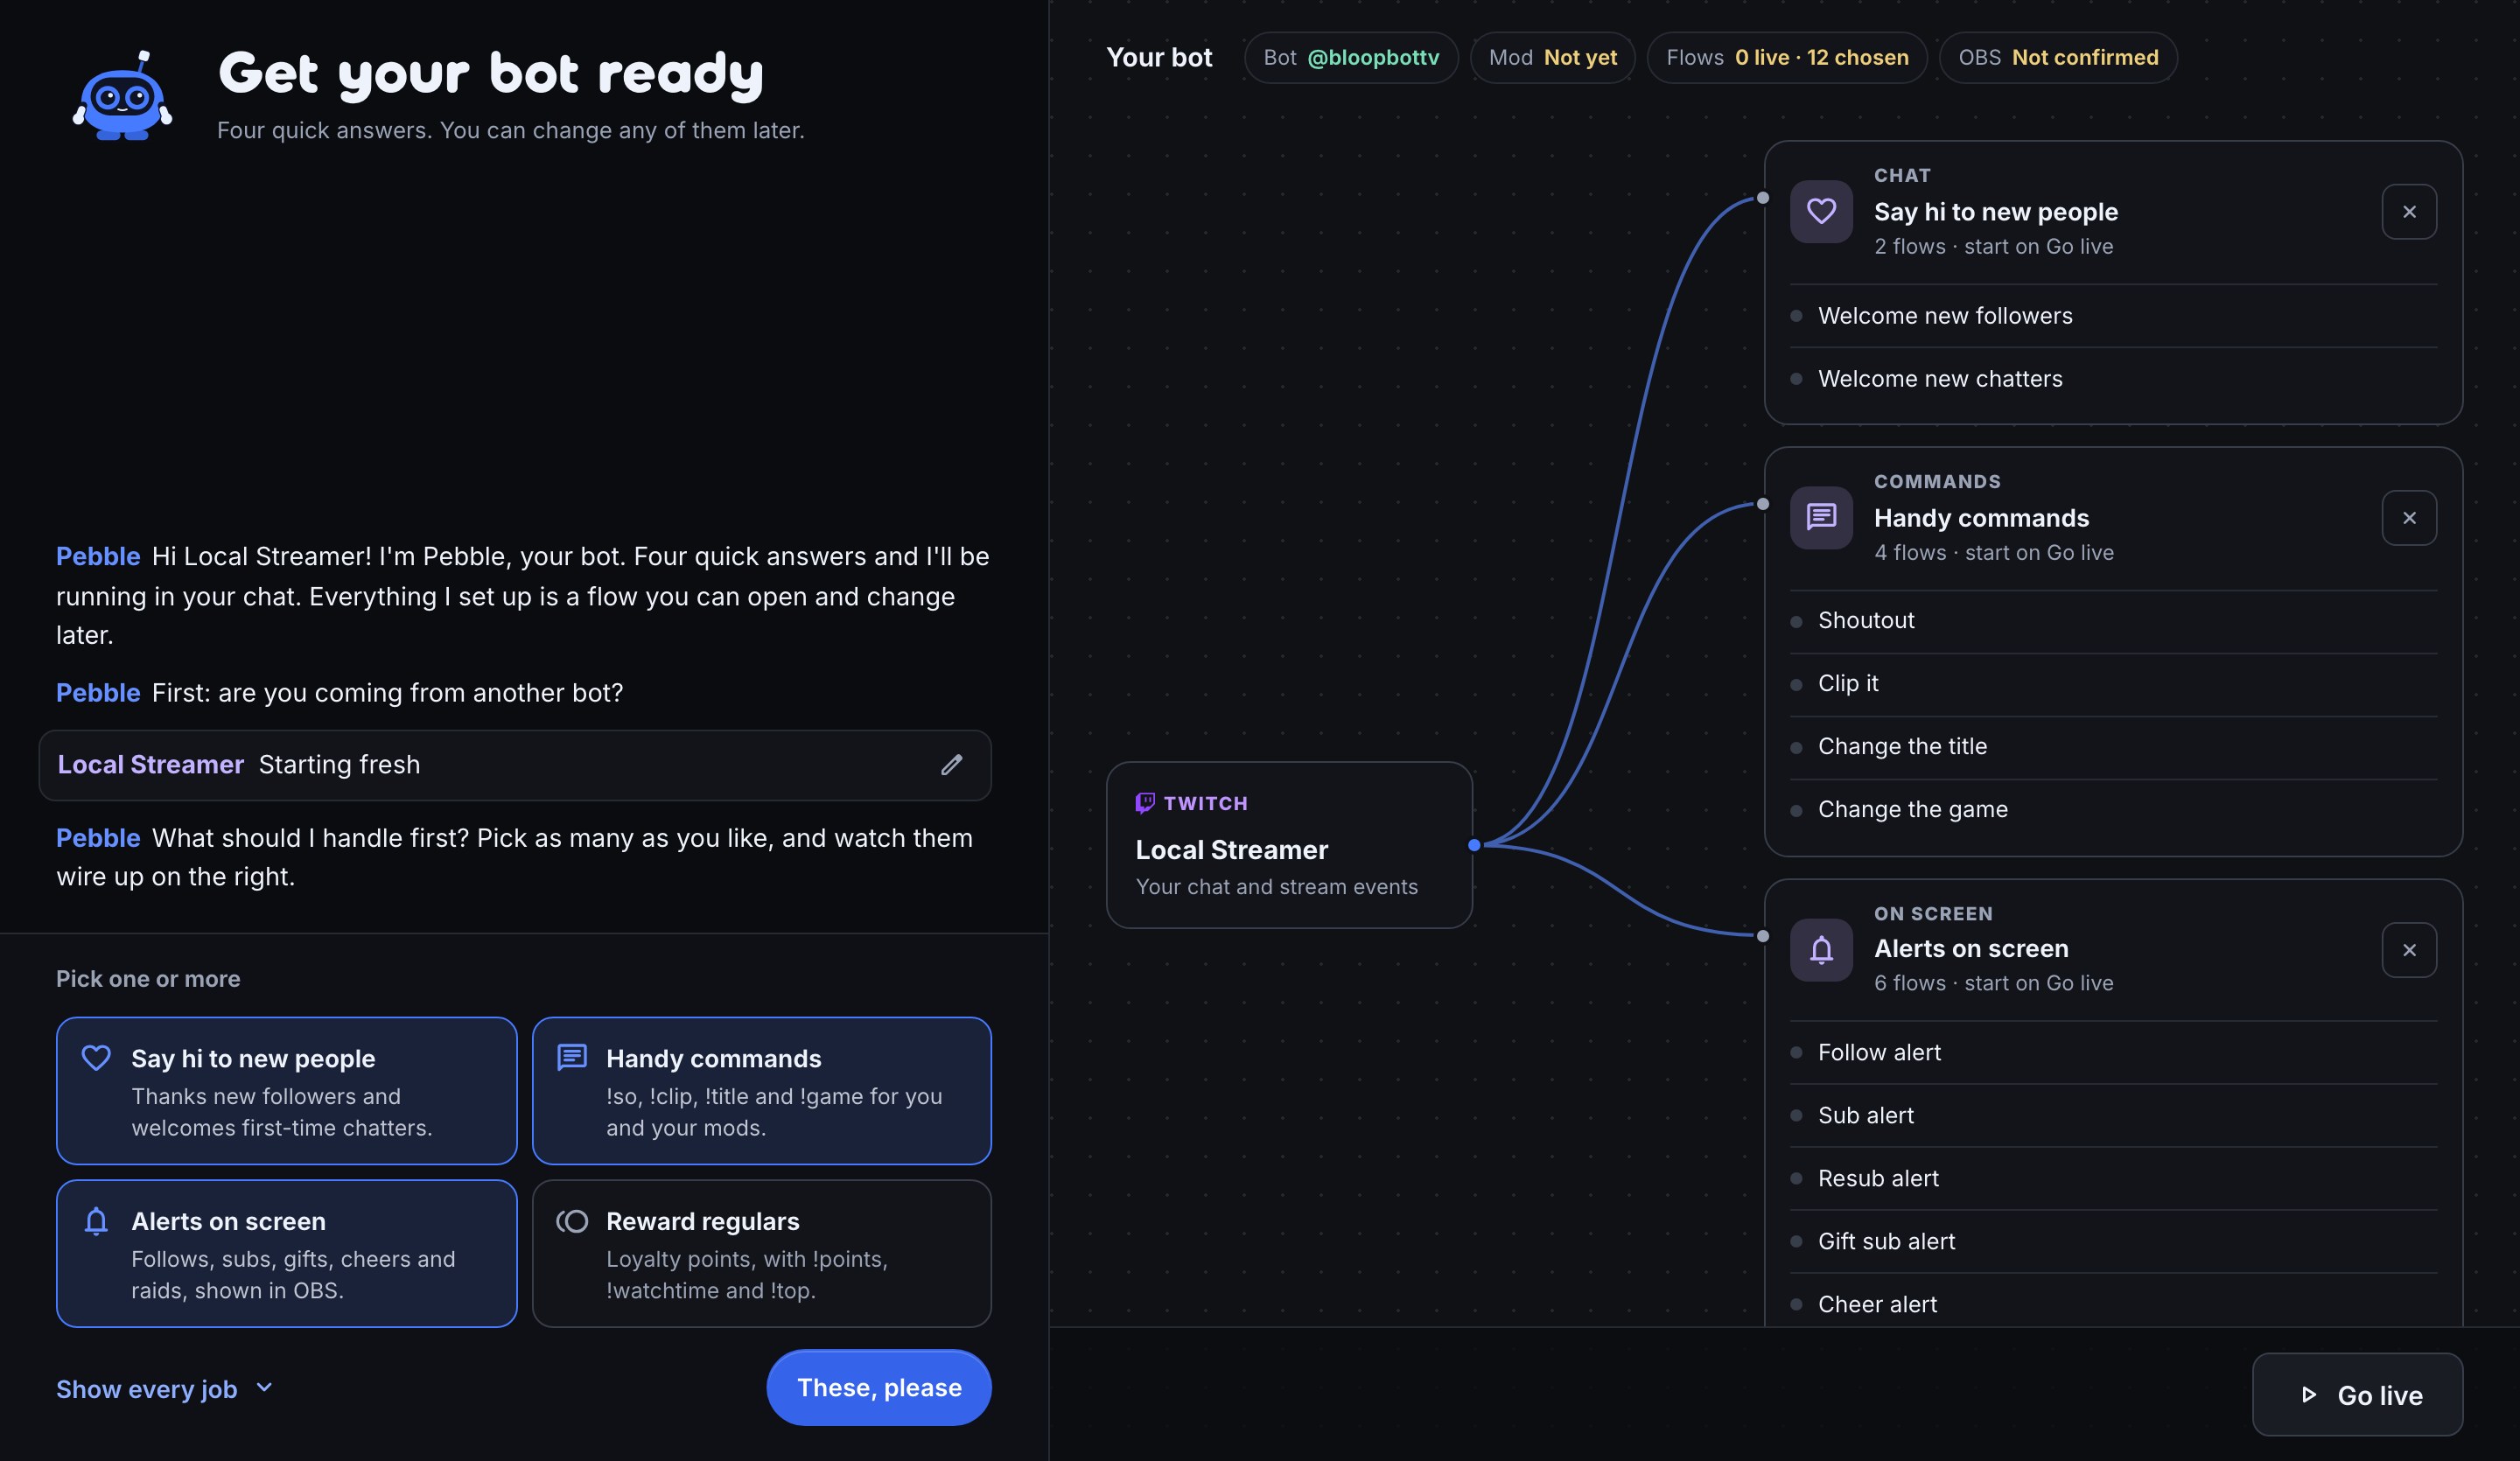The image size is (2520, 1461).
Task: Toggle 'Say hi to new people' job card
Action: [286, 1091]
